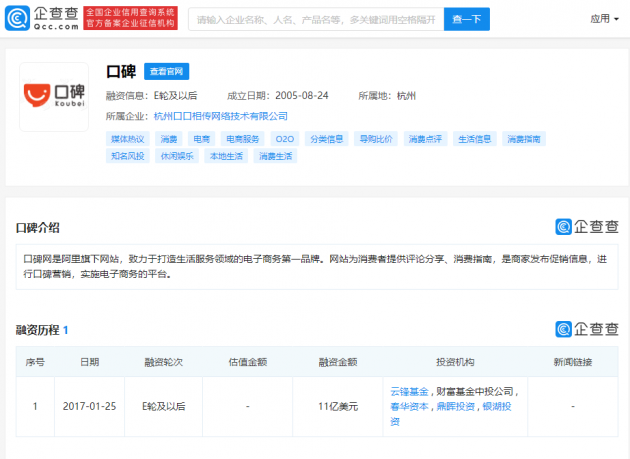Open the 杭州口口相传网络技术有限公司 link
Viewport: 630px width, 459px height.
(x=221, y=116)
